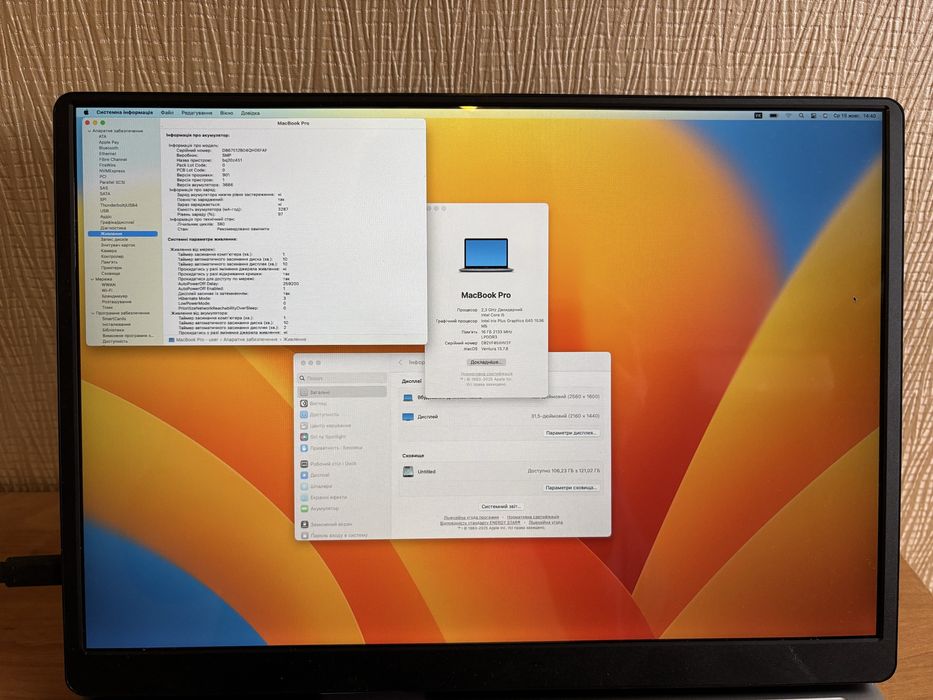Open the Нормативна сертифікація link in Settings
The height and width of the screenshot is (700, 933).
[x=533, y=517]
